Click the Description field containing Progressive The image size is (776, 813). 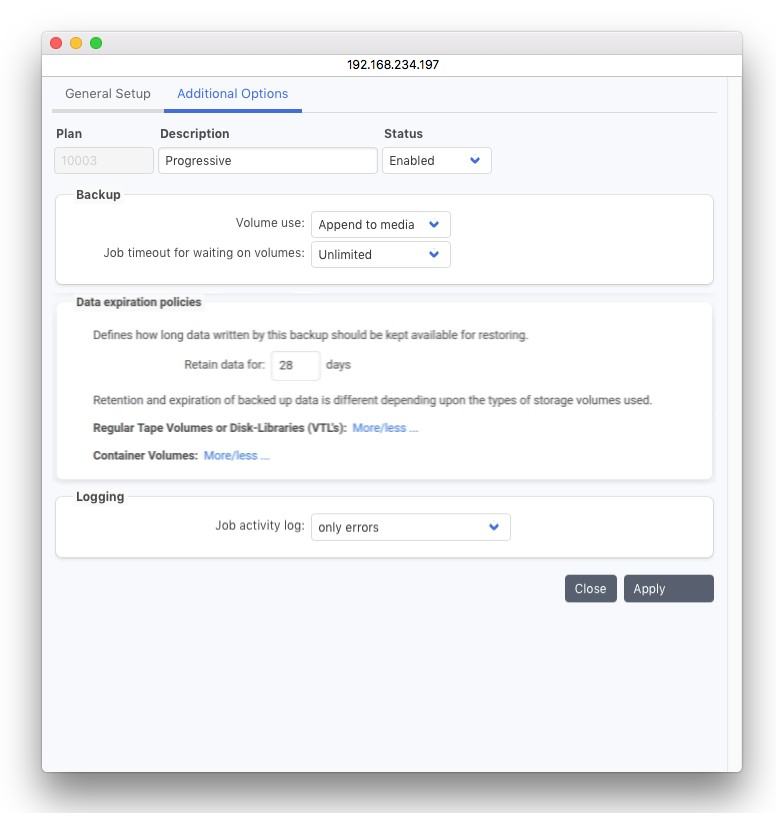tap(267, 161)
